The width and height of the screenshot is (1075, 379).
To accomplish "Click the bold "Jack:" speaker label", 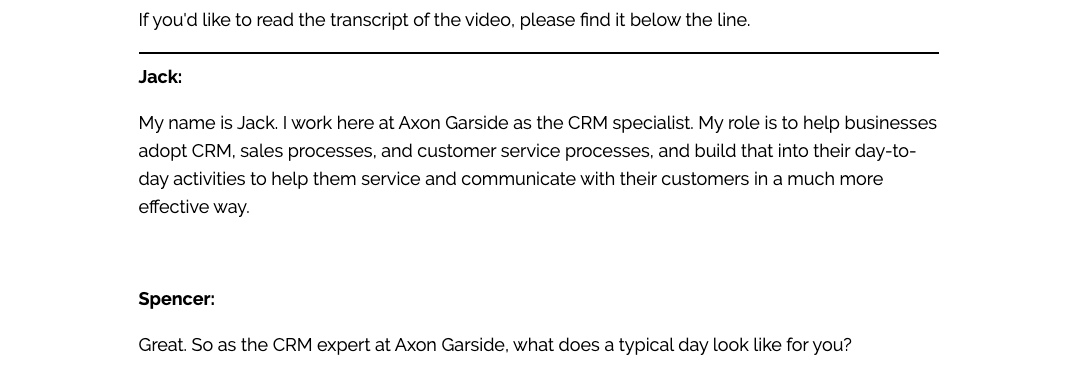I will pos(160,77).
